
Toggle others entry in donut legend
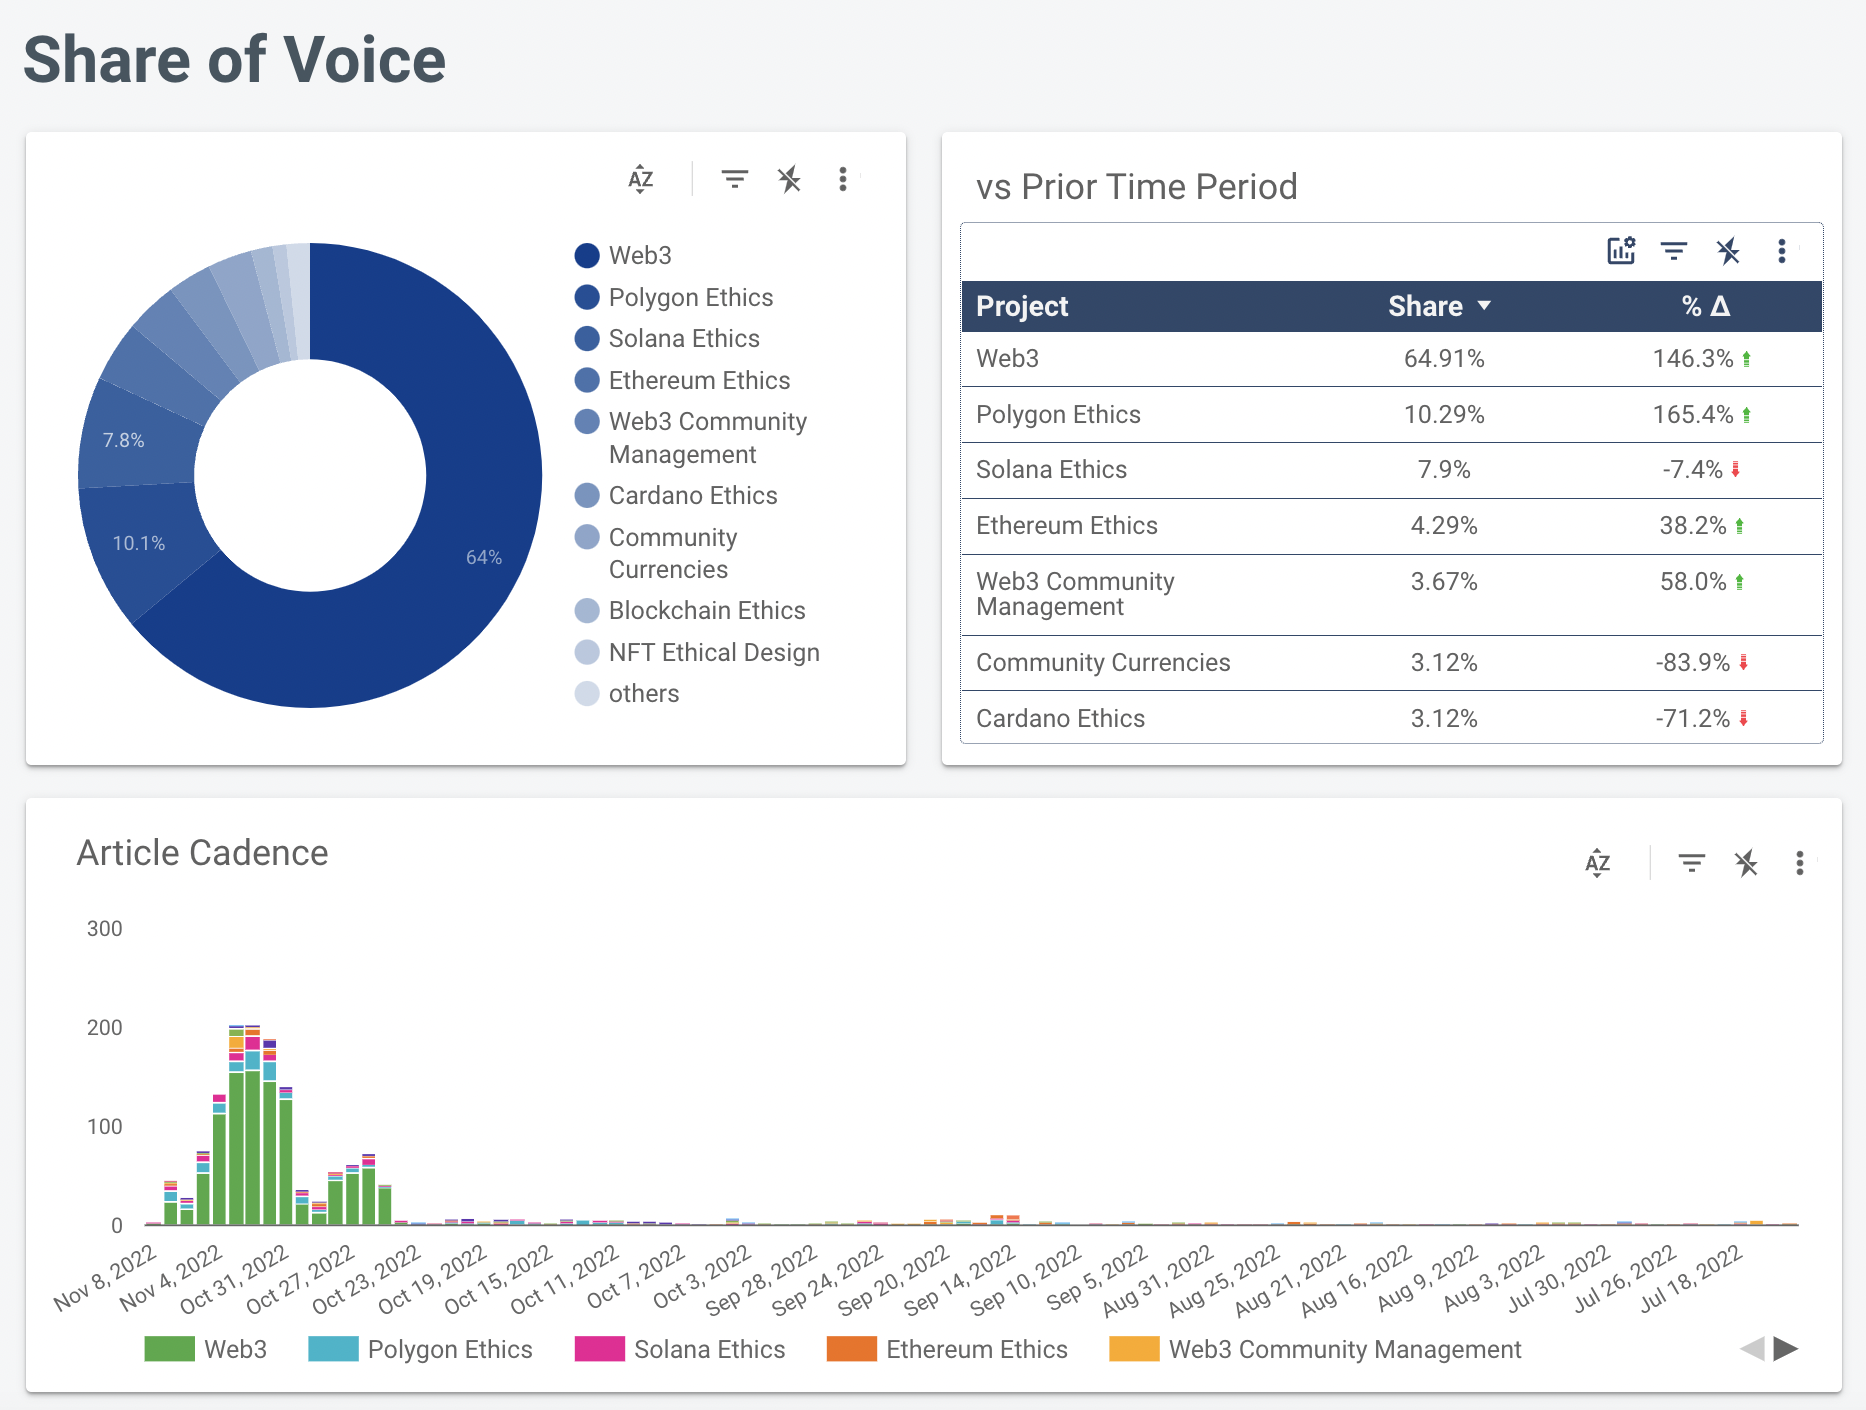click(627, 693)
